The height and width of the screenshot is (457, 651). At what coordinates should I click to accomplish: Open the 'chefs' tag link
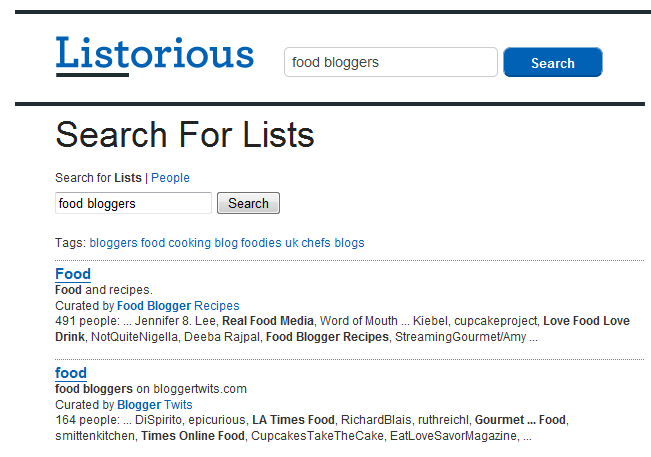tap(316, 243)
